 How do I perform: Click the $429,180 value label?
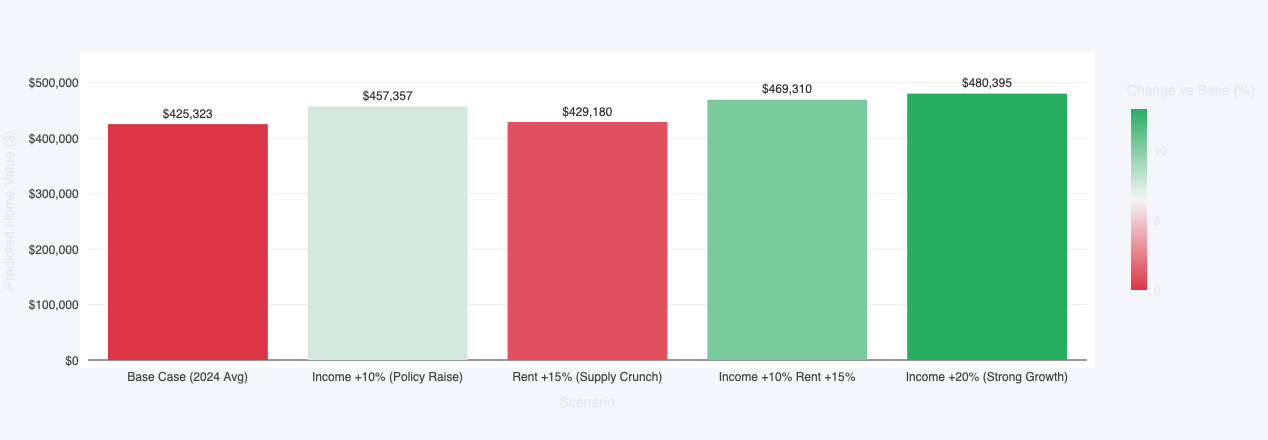587,112
